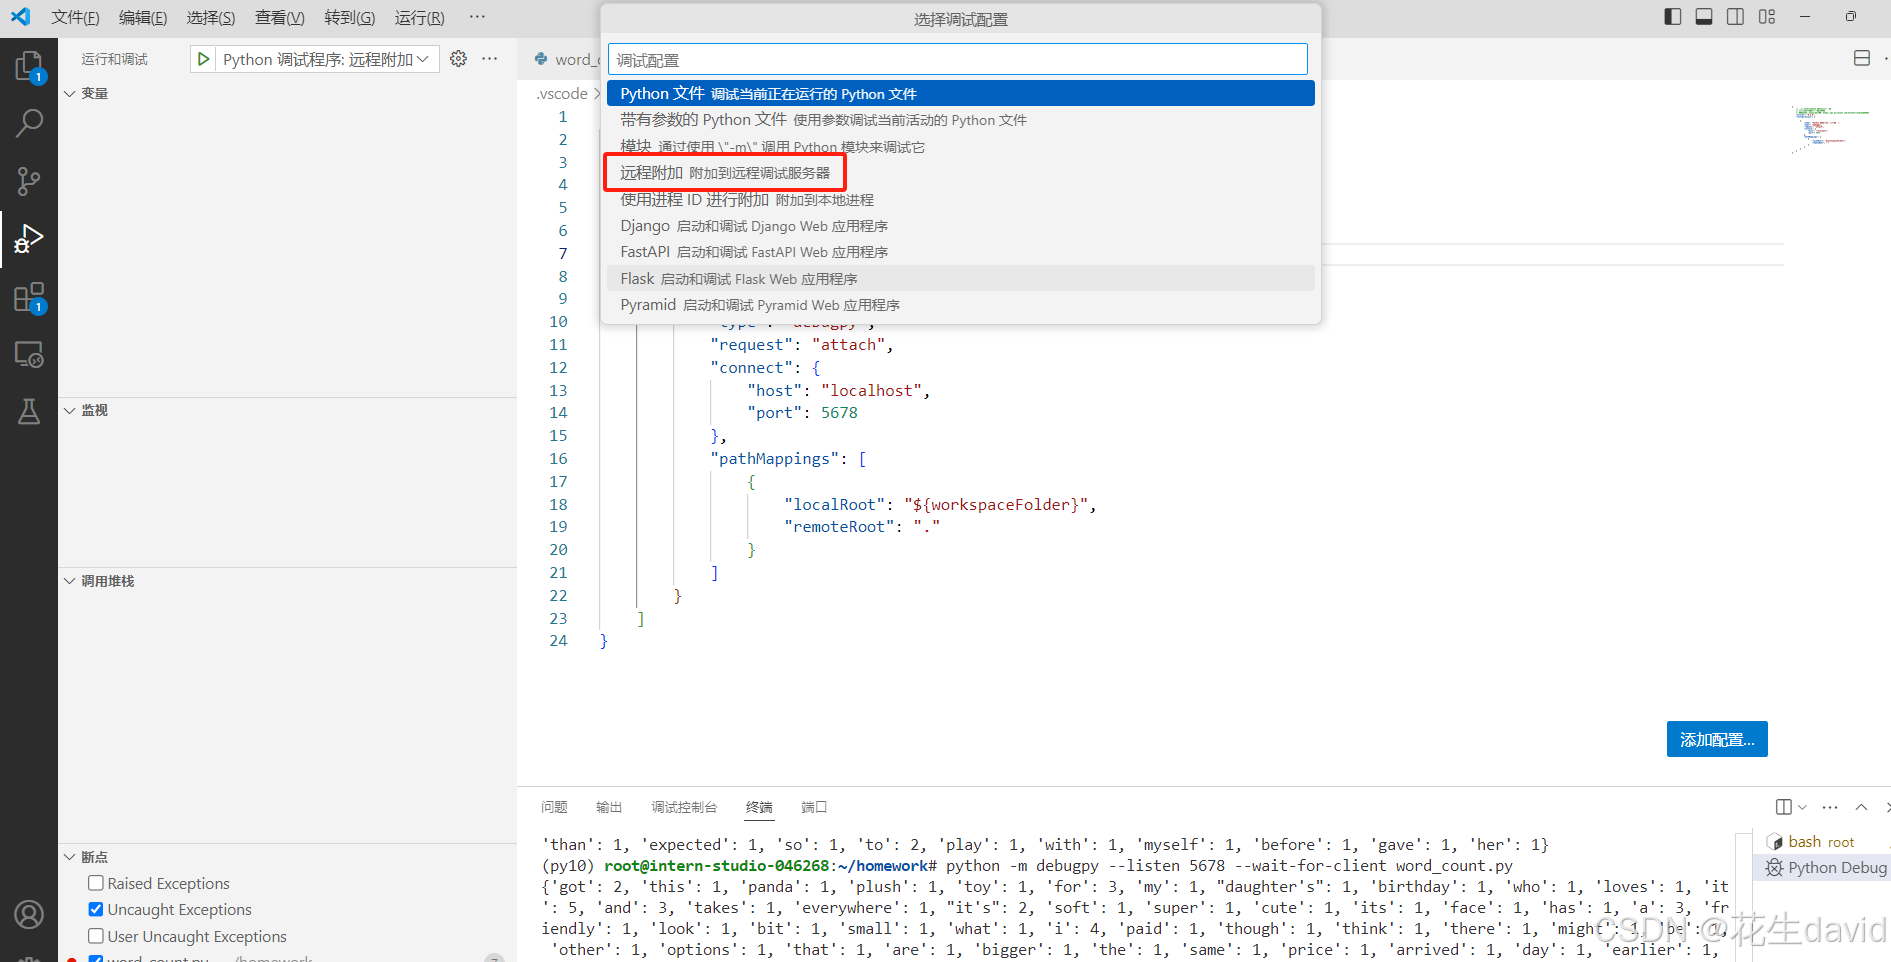Viewport: 1891px width, 962px height.
Task: Toggle primary side bar layout icon
Action: tap(1672, 17)
